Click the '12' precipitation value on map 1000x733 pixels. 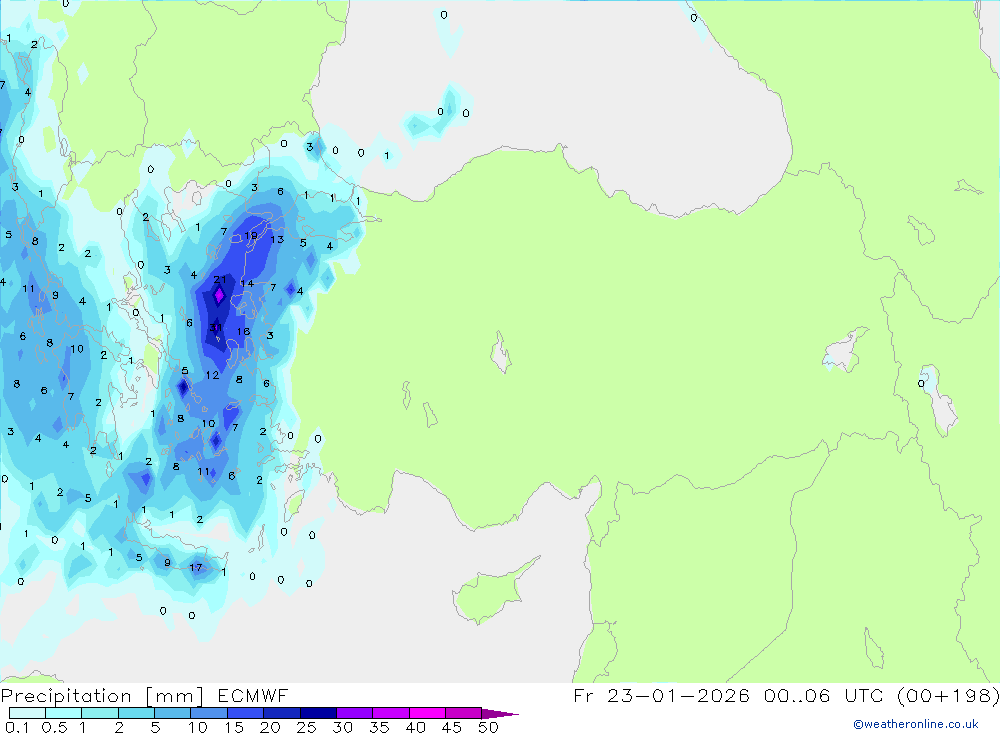[212, 375]
